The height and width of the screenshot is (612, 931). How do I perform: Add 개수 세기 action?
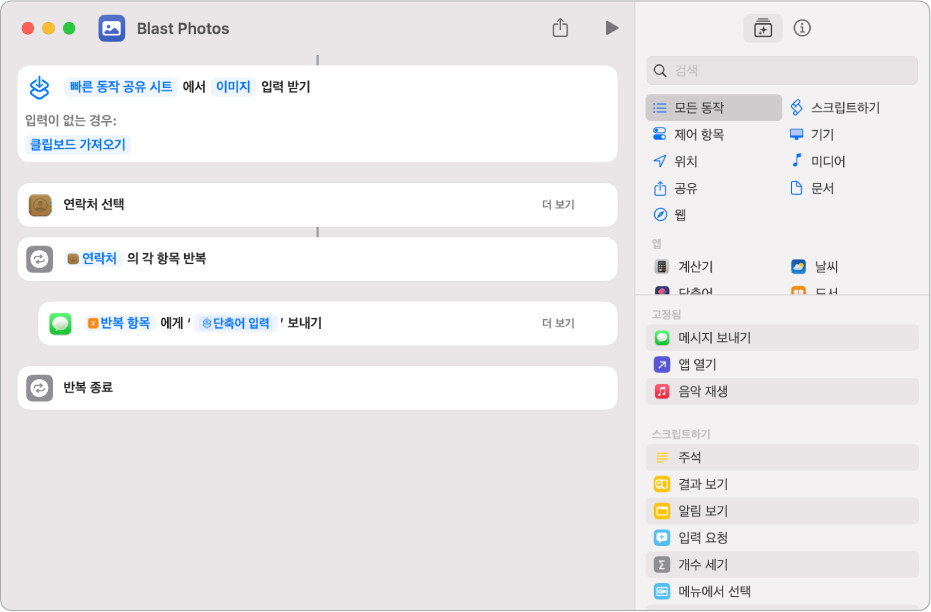point(782,565)
